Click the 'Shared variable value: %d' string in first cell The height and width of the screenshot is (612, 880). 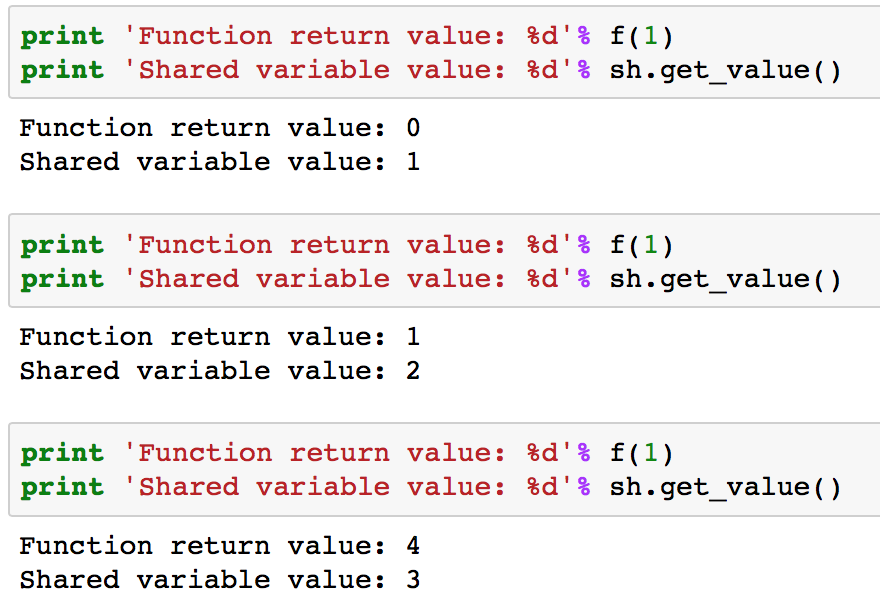[348, 70]
